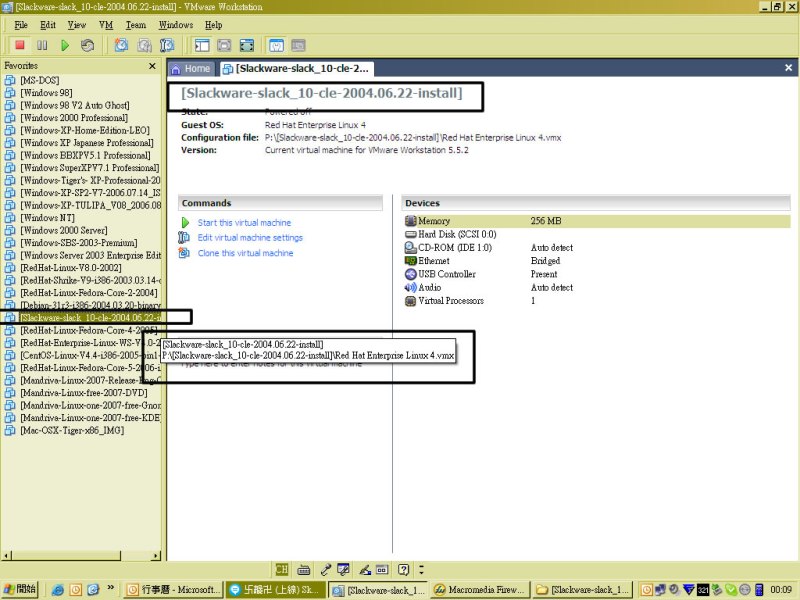The image size is (800, 600).
Task: Select [Windows 98] in Favorites
Action: 46,93
